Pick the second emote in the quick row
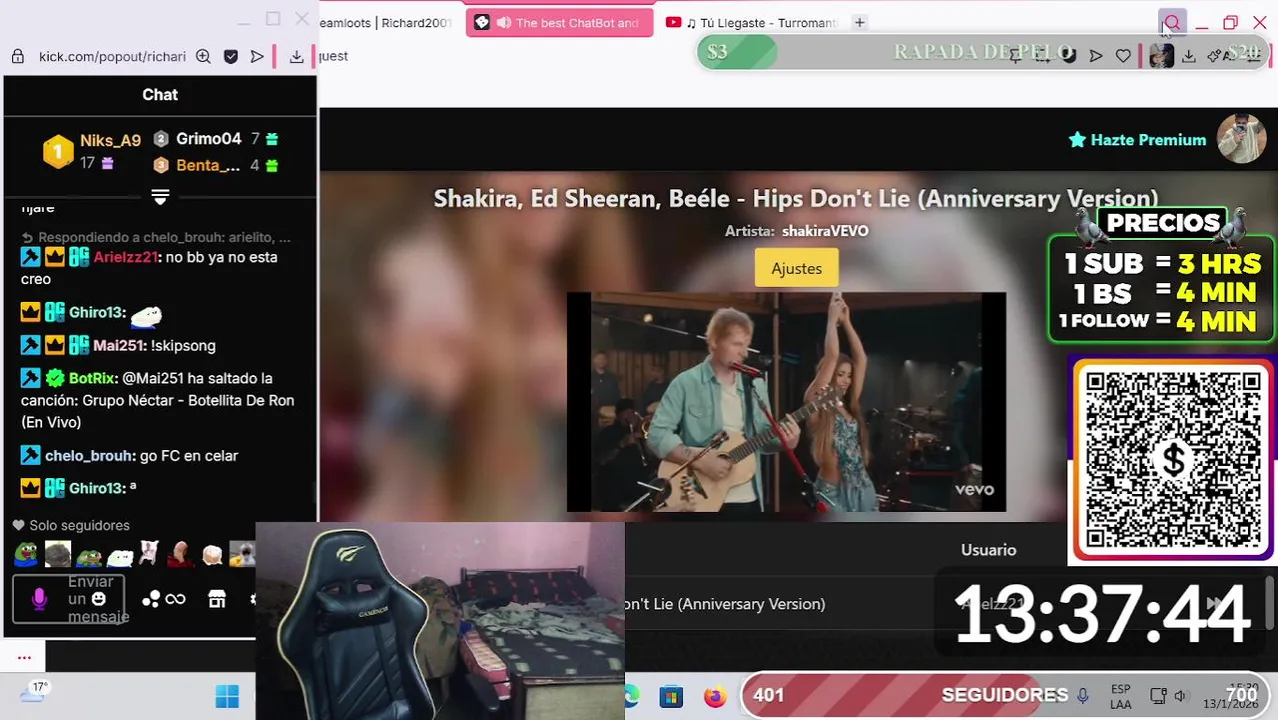Viewport: 1278px width, 720px height. (58, 553)
